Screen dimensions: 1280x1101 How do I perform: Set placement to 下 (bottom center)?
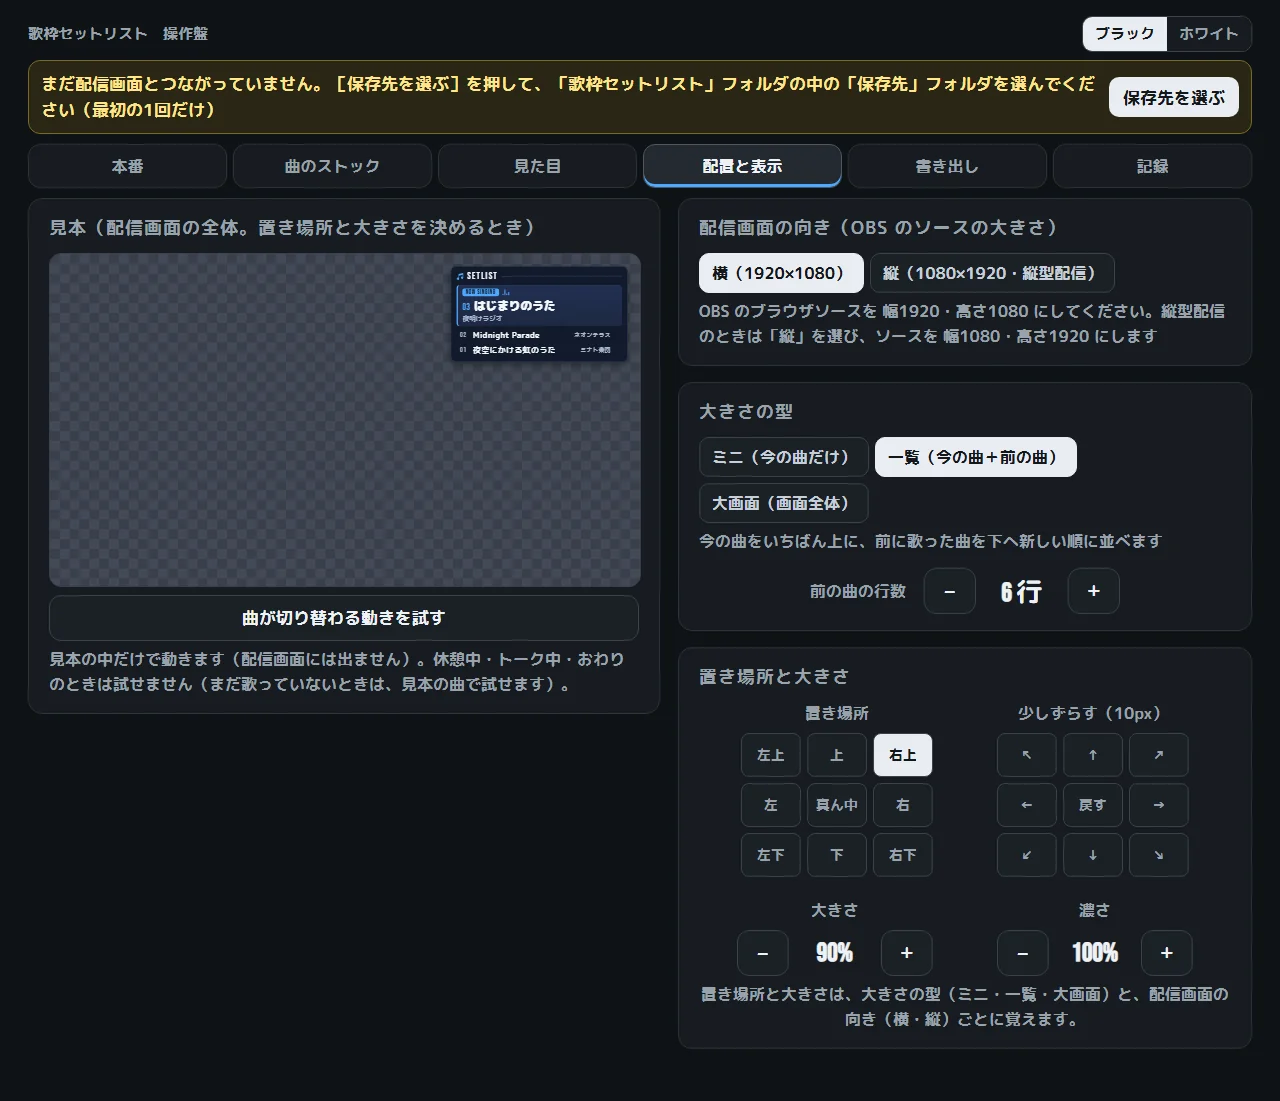tap(836, 855)
